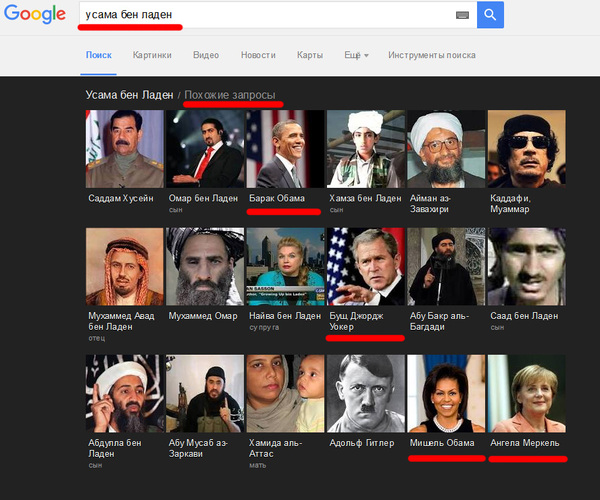Viewport: 600px width, 500px height.
Task: Open the thumbnail captioned 'Буш, Джордж Уокер'
Action: [x=365, y=267]
